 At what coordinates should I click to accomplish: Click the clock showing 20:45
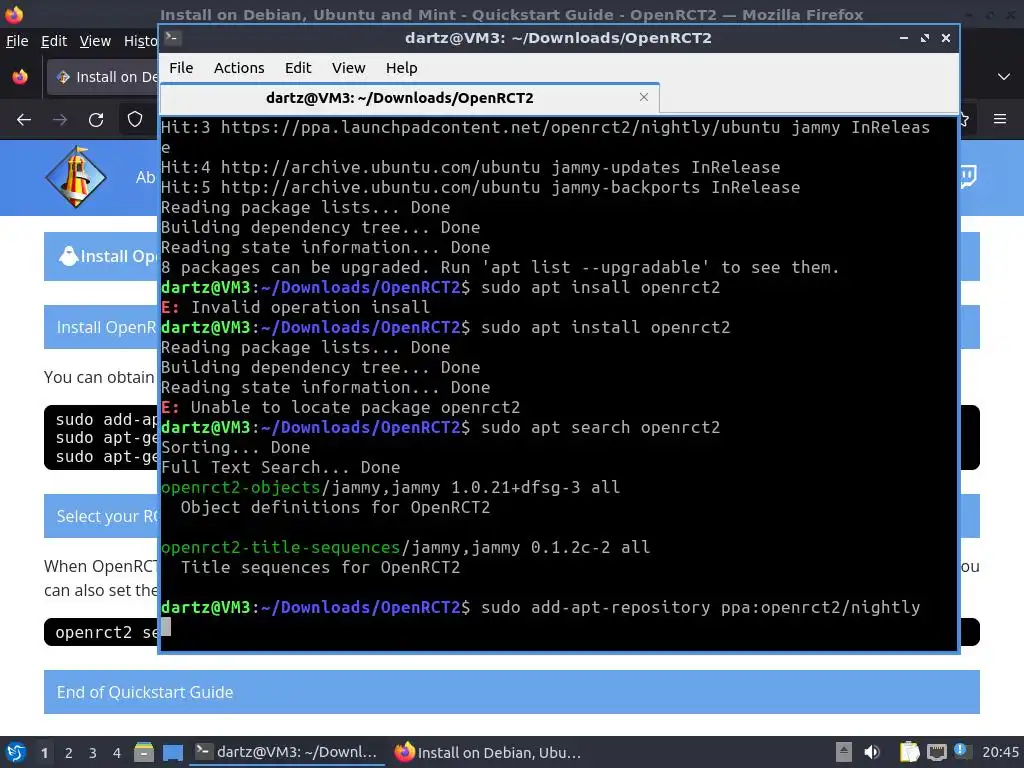pyautogui.click(x=1000, y=752)
